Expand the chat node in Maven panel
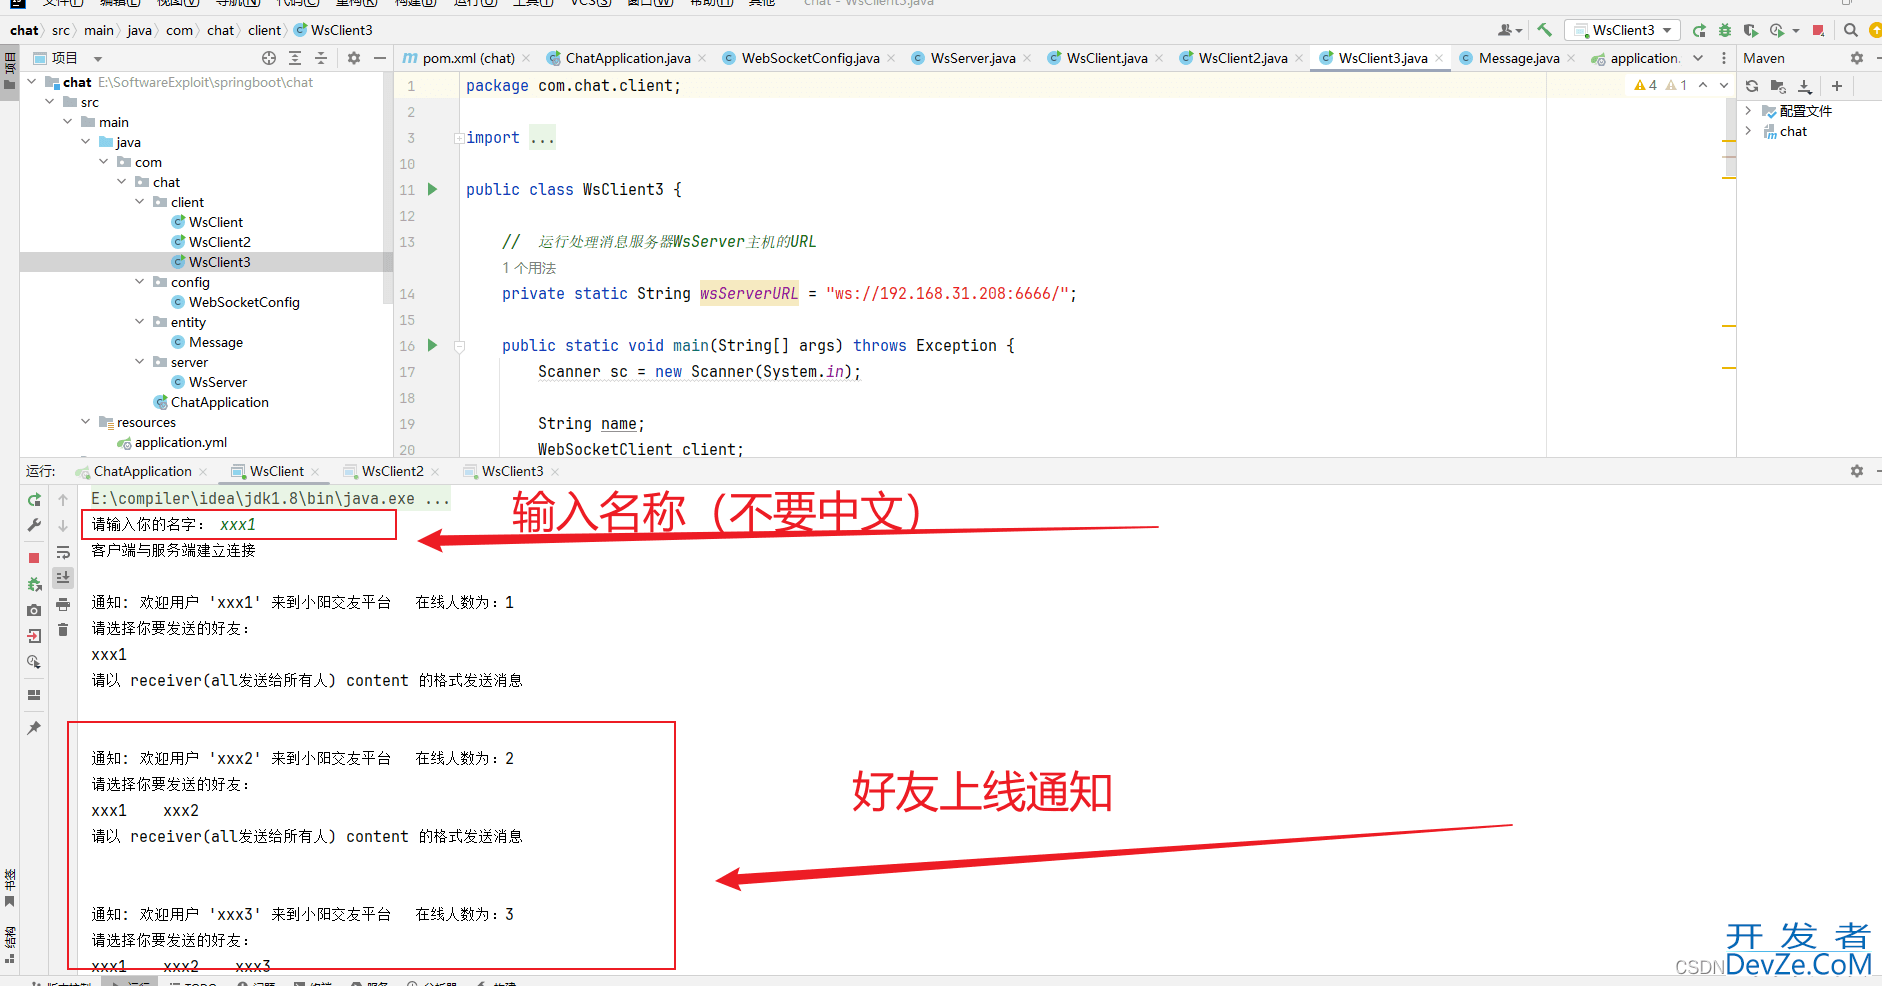The width and height of the screenshot is (1882, 986). point(1748,131)
